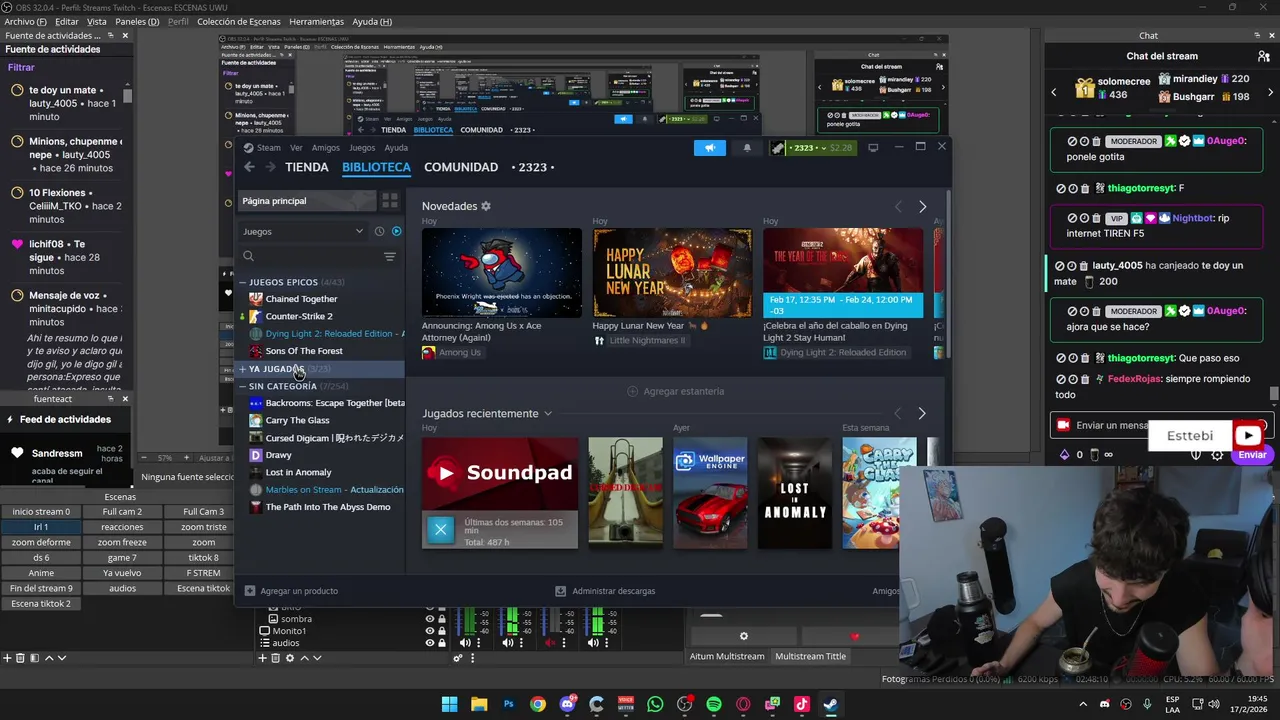Move OBS scene down with arrow
The width and height of the screenshot is (1280, 720).
62,658
